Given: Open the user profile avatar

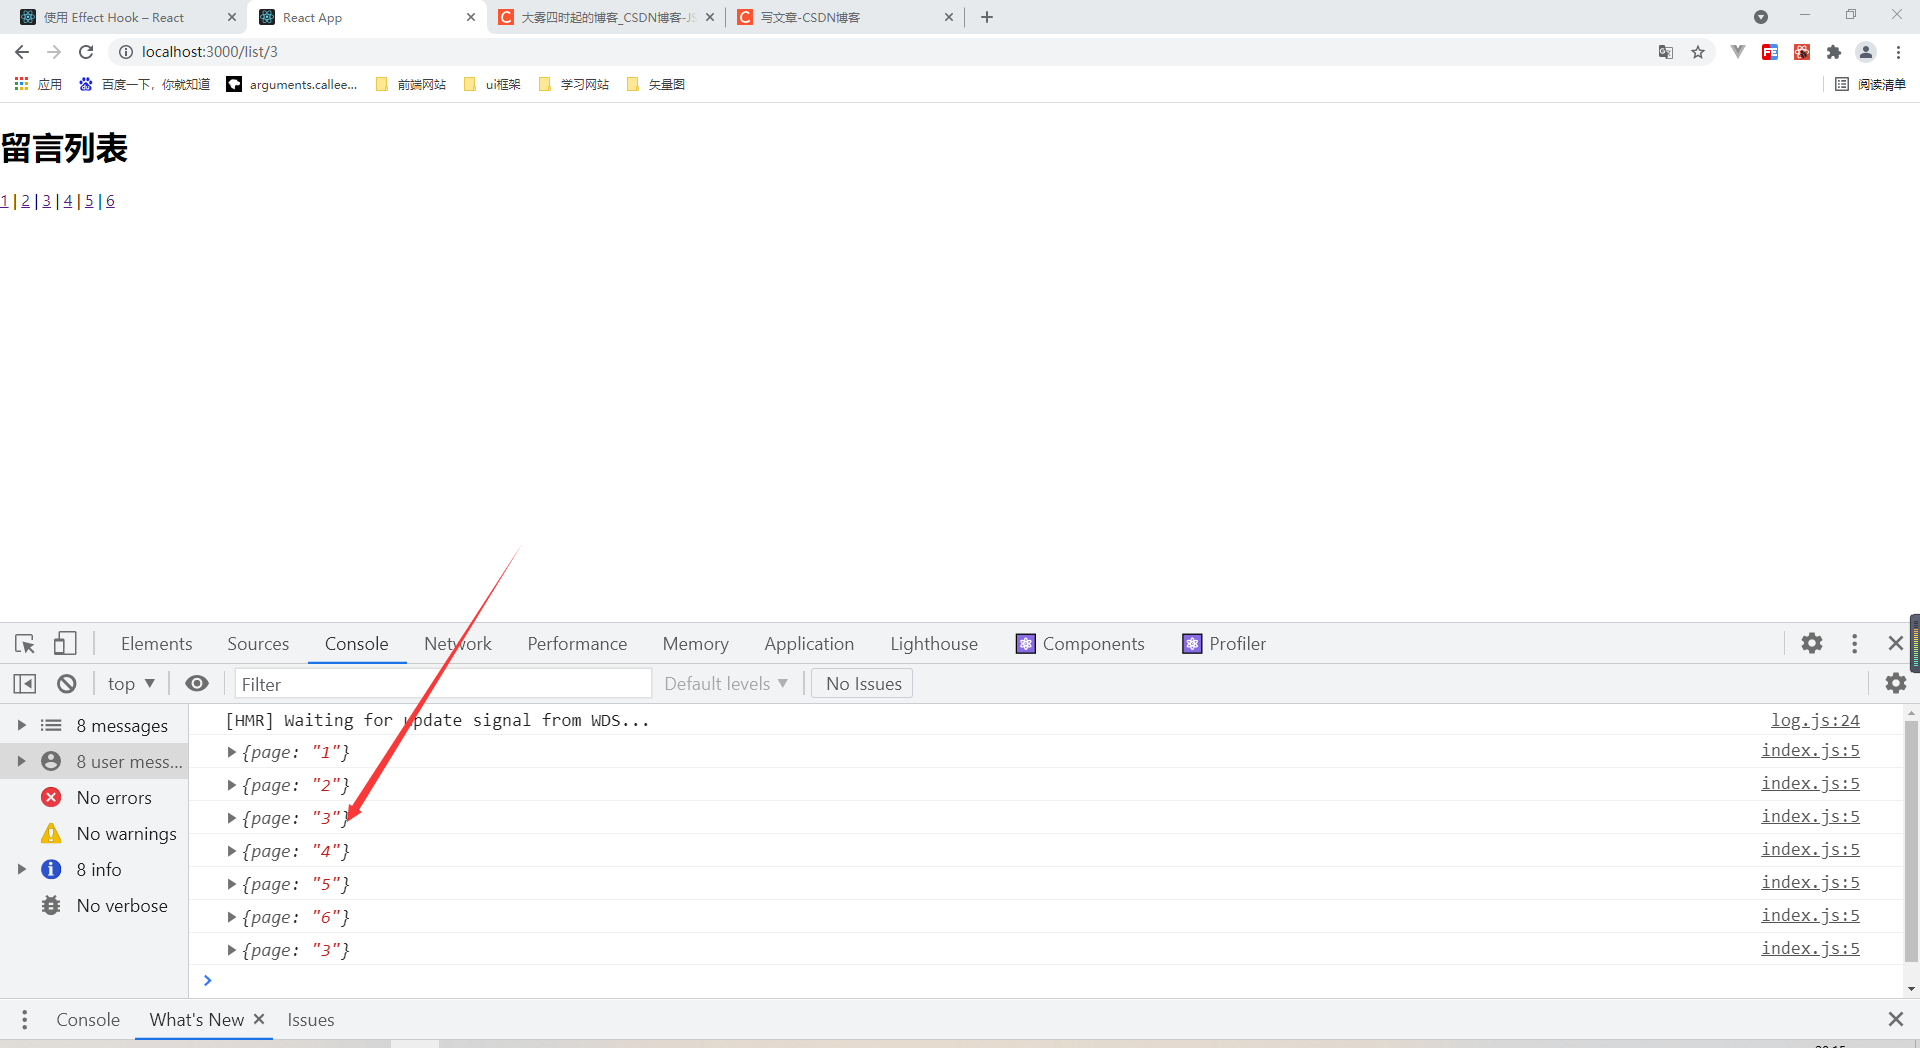Looking at the screenshot, I should pos(1866,52).
